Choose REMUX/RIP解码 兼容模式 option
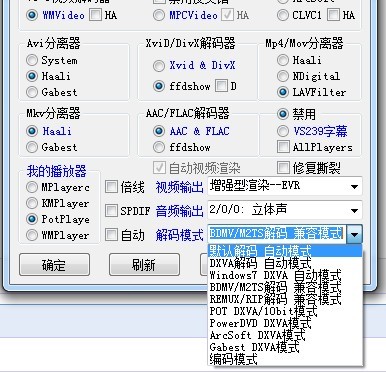The height and width of the screenshot is (372, 386). (285, 299)
